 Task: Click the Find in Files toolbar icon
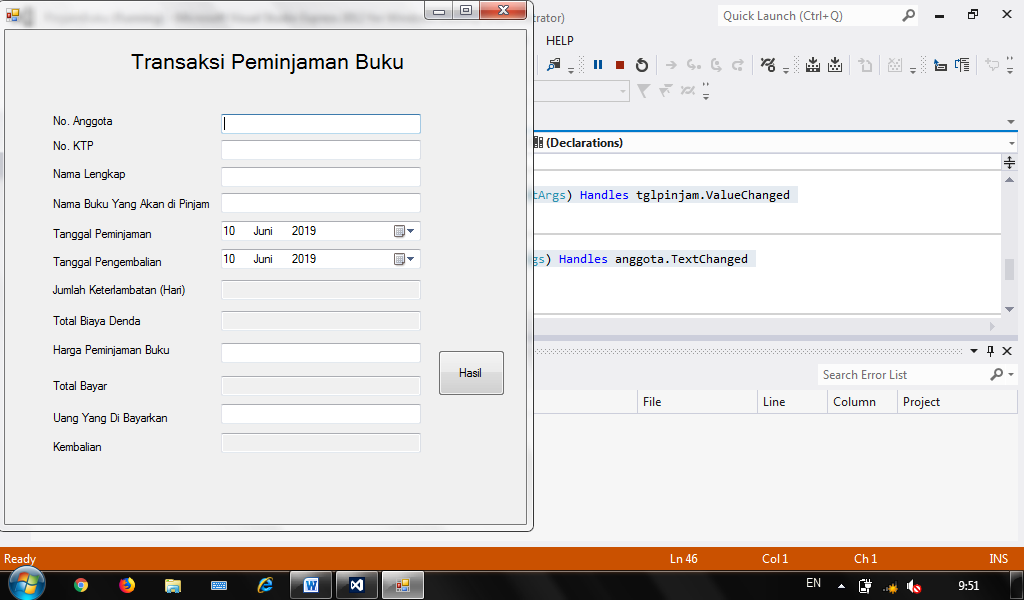point(554,65)
